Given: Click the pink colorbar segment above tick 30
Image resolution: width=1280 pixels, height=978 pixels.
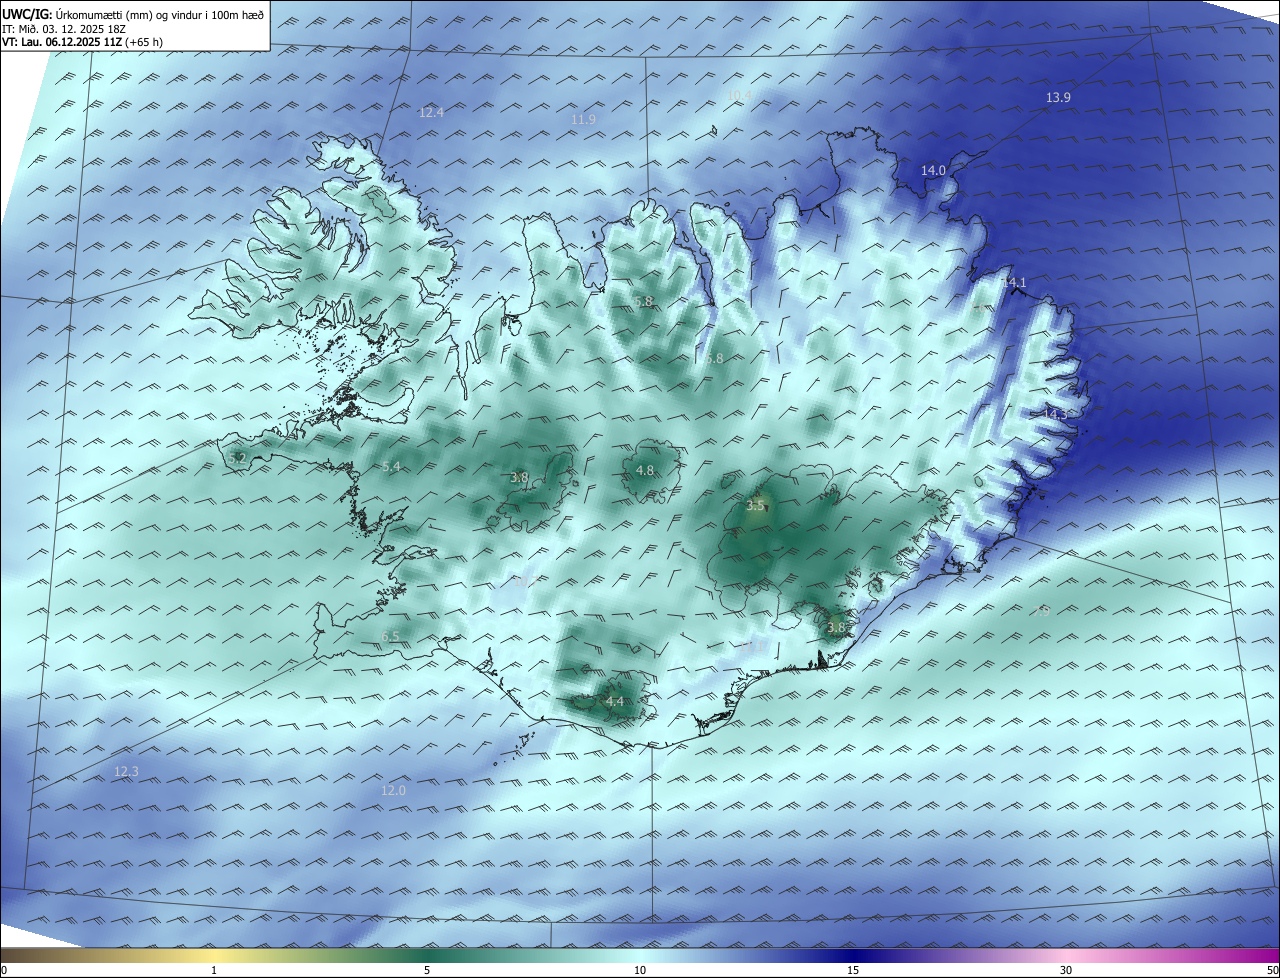Looking at the screenshot, I should click(1066, 954).
